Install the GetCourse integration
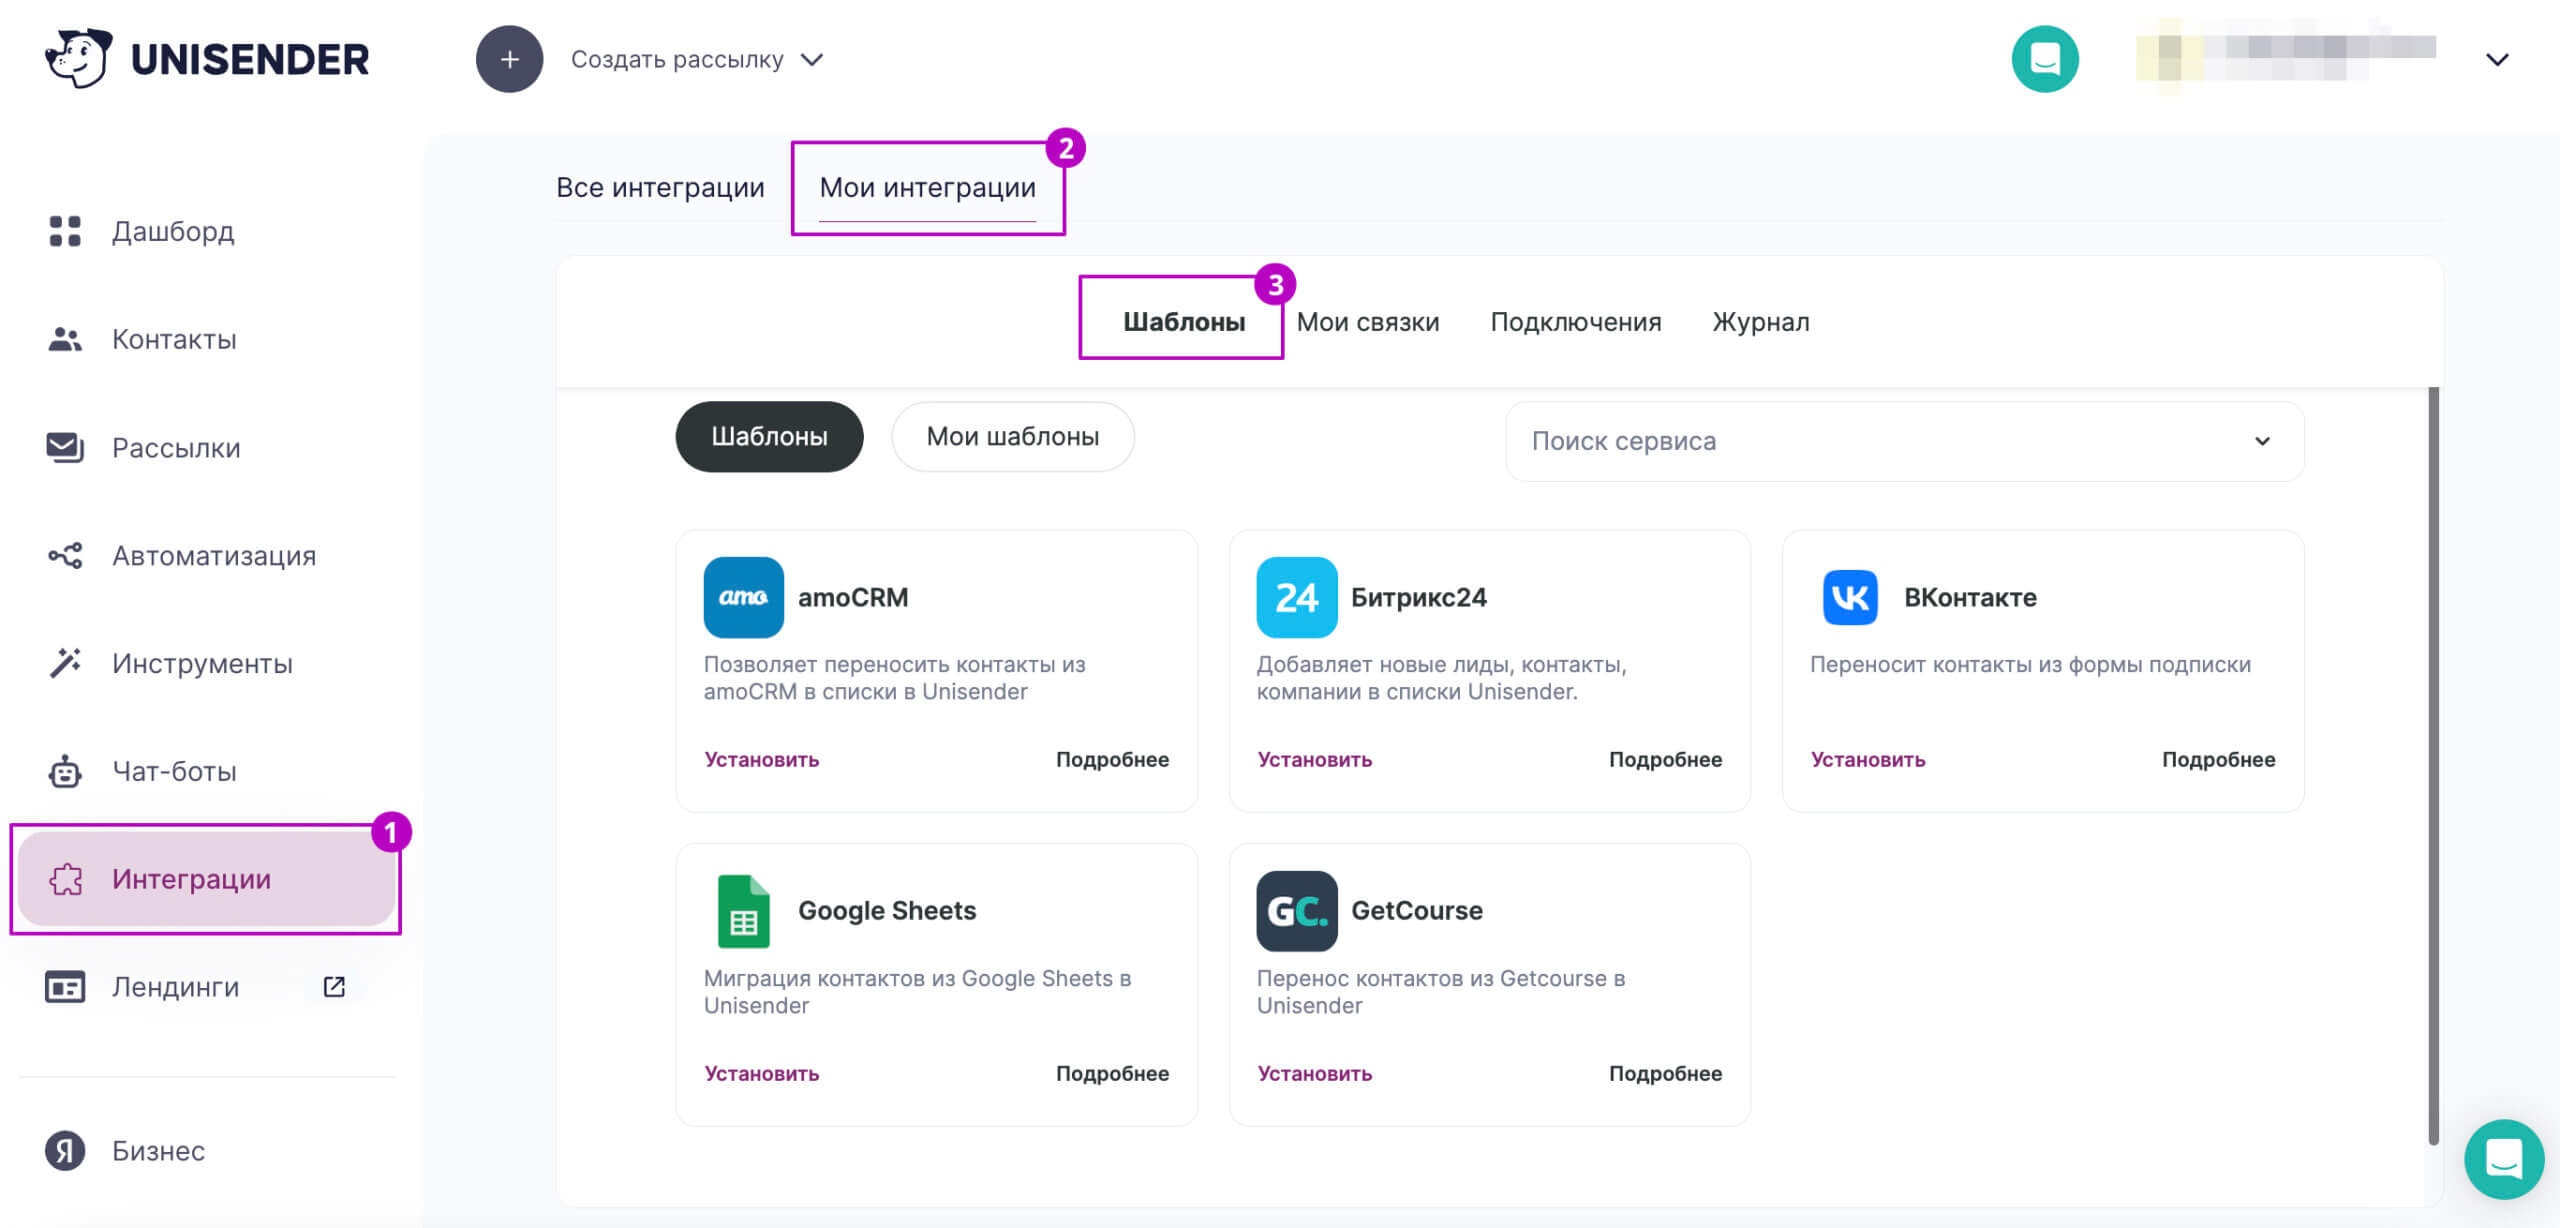This screenshot has height=1228, width=2560. pos(1314,1073)
